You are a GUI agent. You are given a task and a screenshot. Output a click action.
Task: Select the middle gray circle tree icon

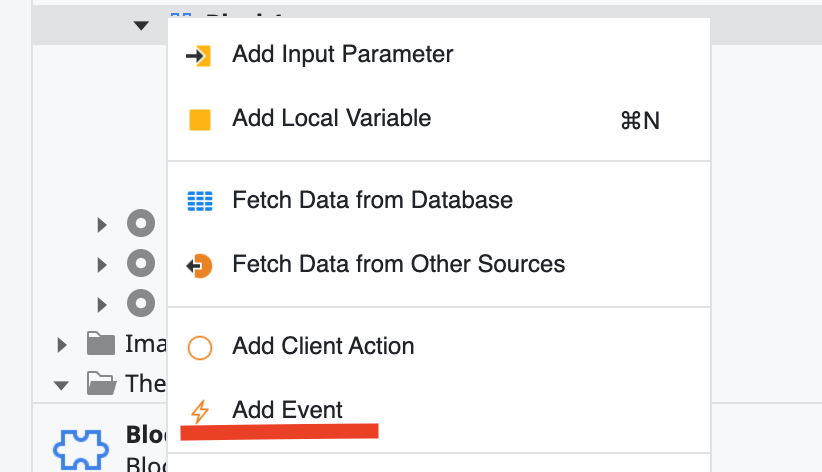(x=141, y=263)
